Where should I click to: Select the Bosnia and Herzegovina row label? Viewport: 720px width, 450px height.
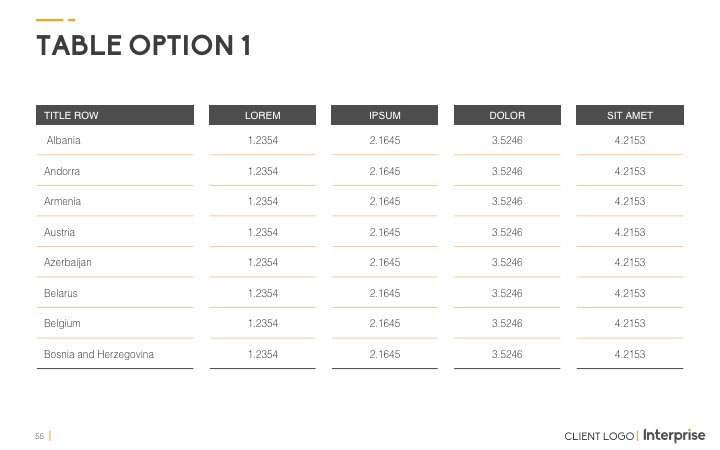pos(99,355)
